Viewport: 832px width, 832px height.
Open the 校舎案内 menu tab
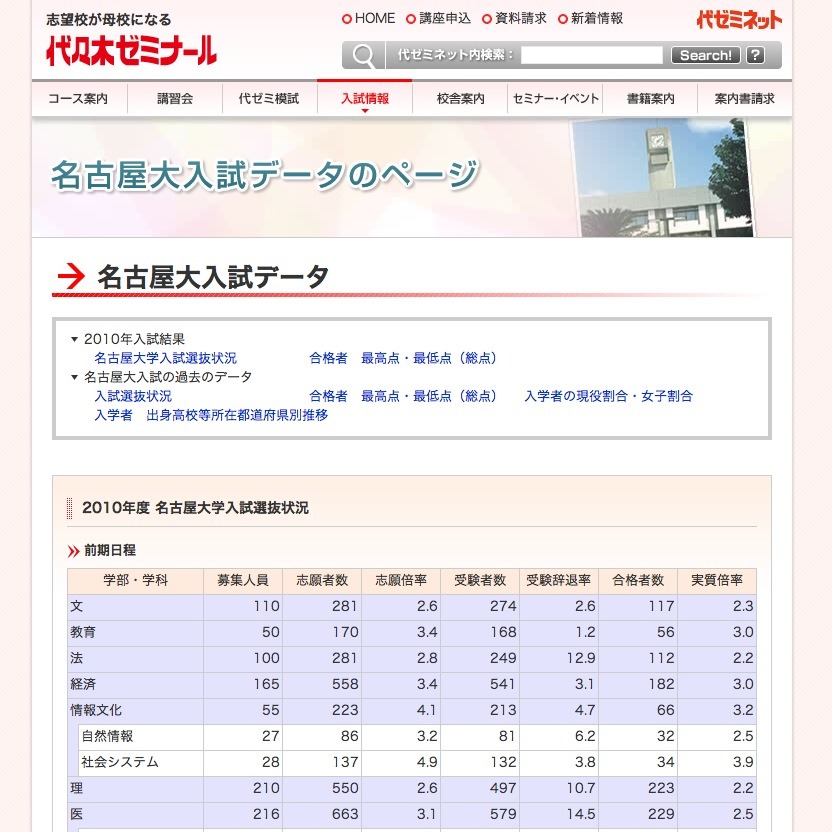[x=460, y=98]
